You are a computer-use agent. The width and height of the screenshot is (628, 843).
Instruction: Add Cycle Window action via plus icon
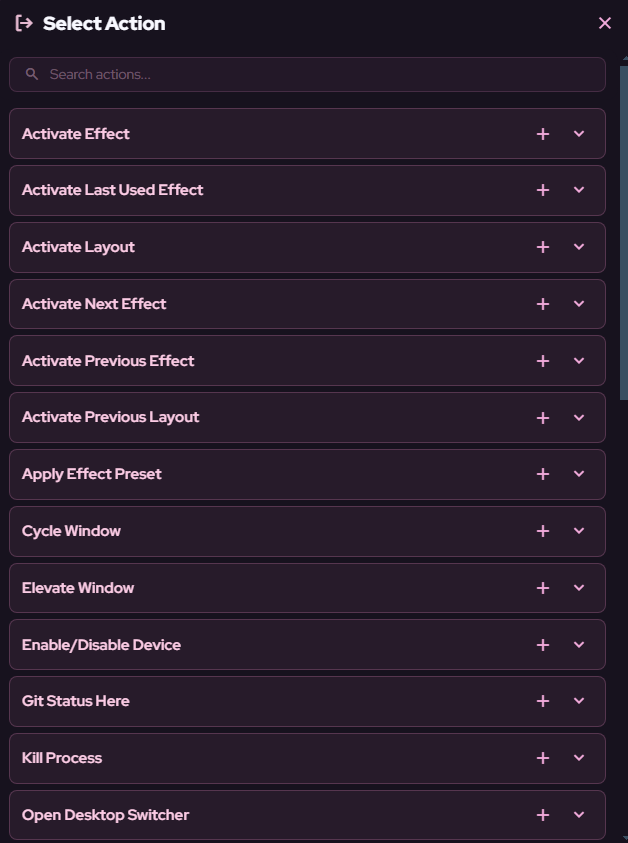point(543,531)
